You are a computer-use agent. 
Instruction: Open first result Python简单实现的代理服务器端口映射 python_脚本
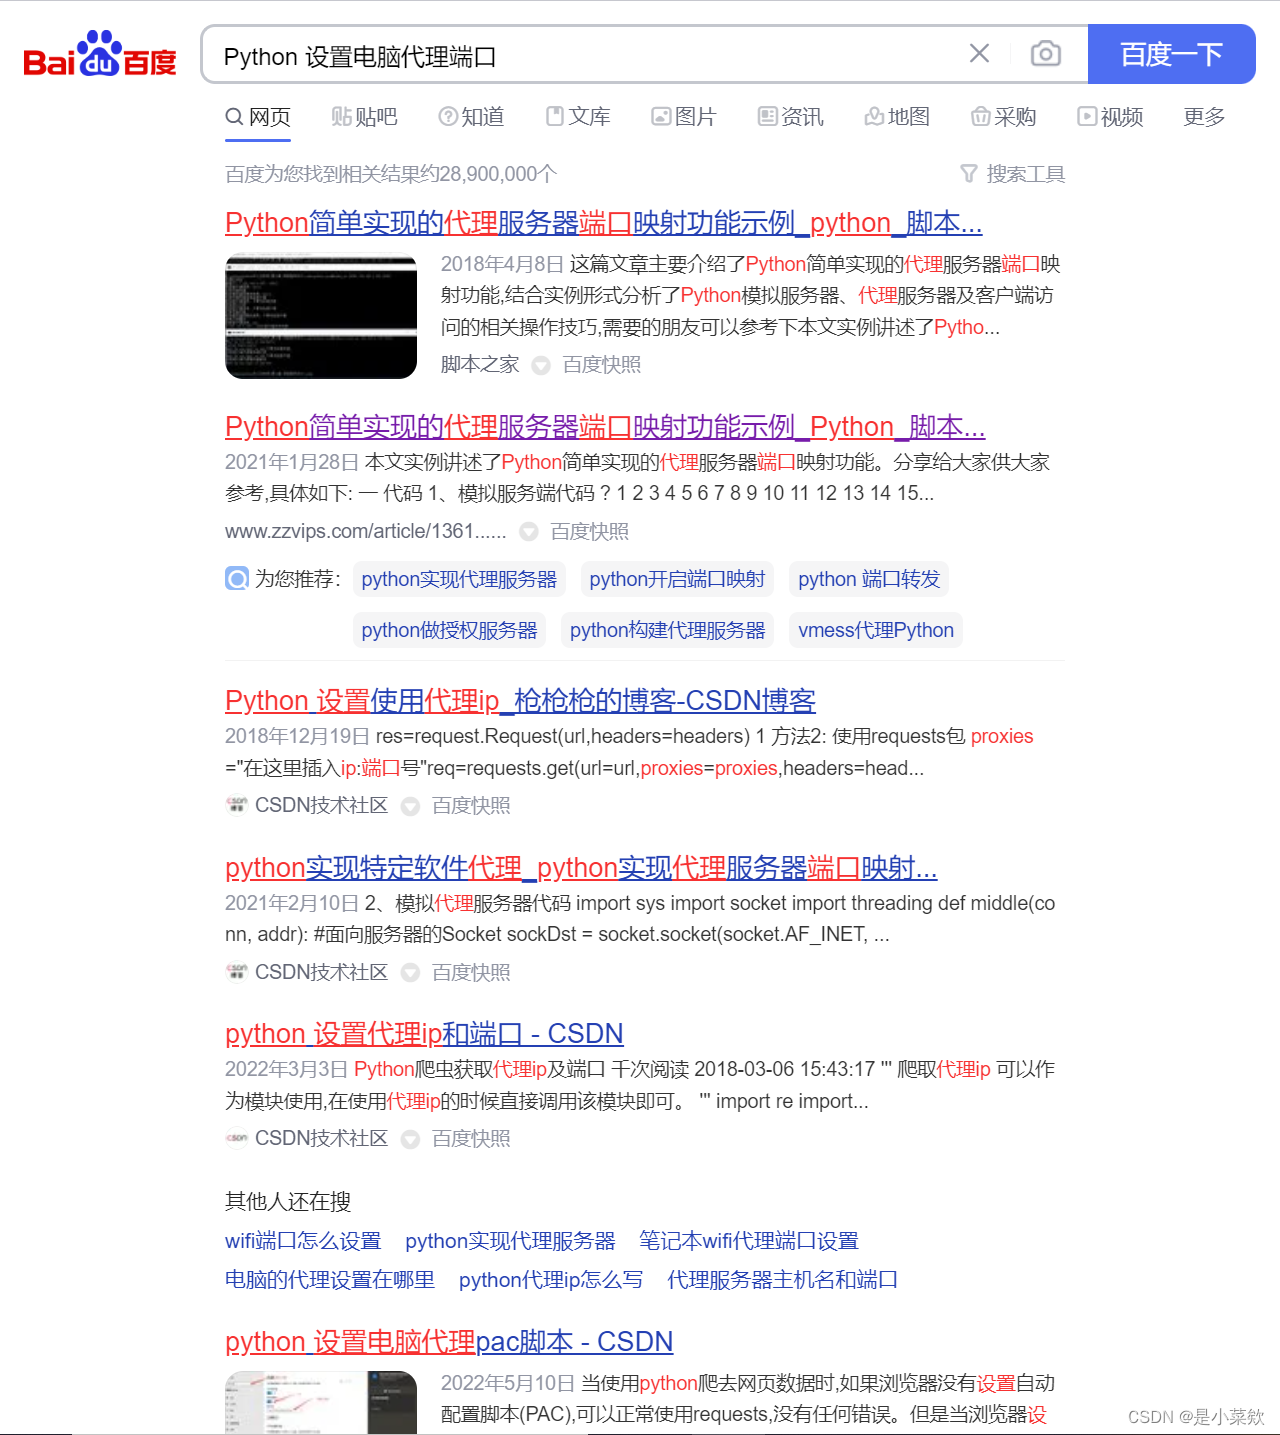[604, 223]
